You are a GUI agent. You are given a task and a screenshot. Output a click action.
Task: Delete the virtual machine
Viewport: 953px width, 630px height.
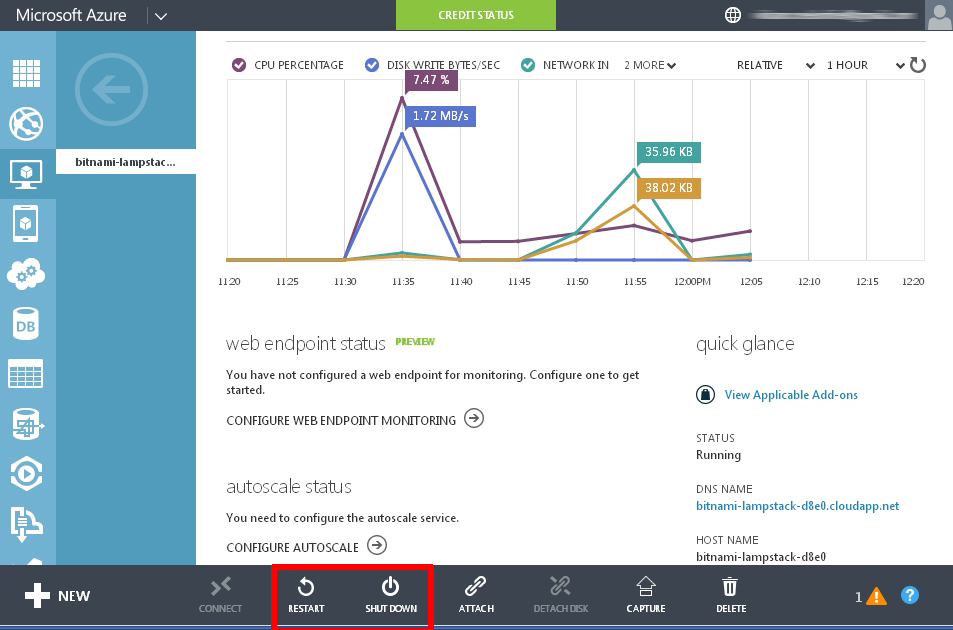pyautogui.click(x=731, y=595)
